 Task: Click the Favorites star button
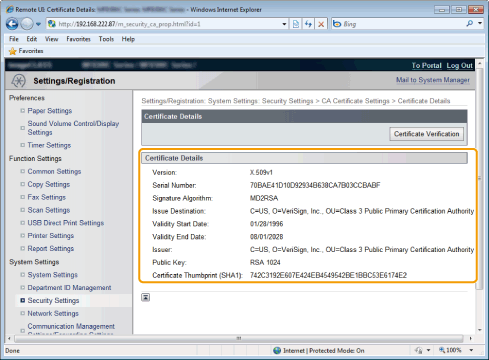pyautogui.click(x=26, y=51)
